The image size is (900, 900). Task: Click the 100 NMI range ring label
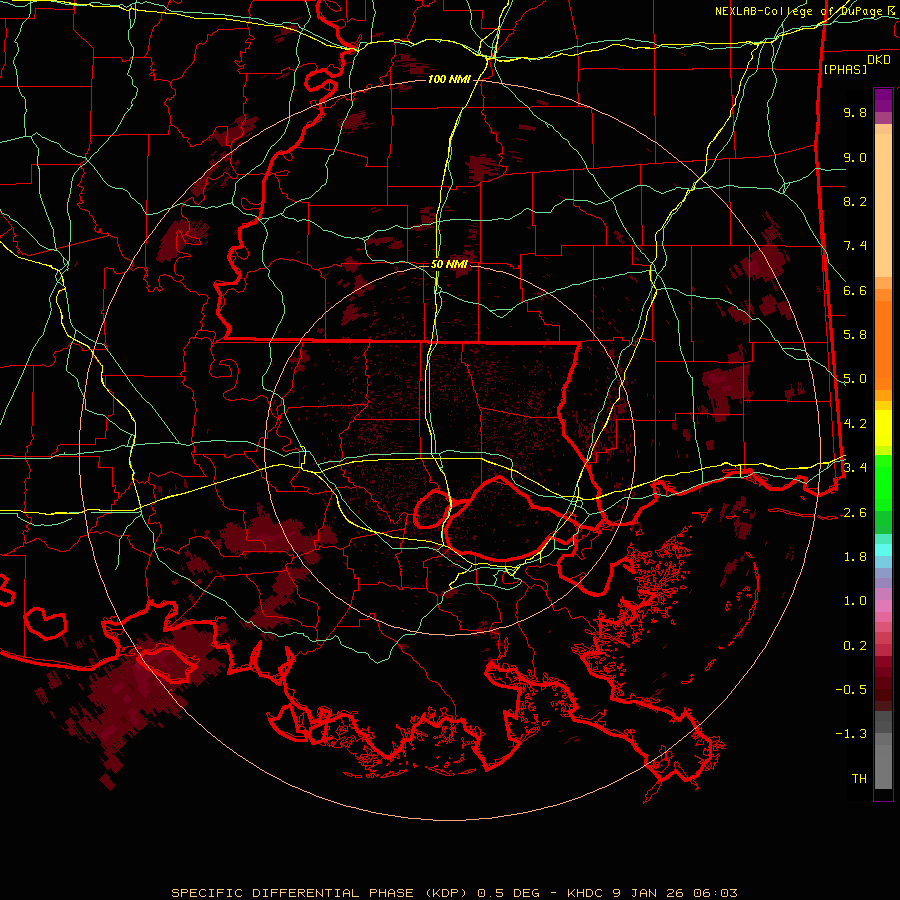click(449, 79)
